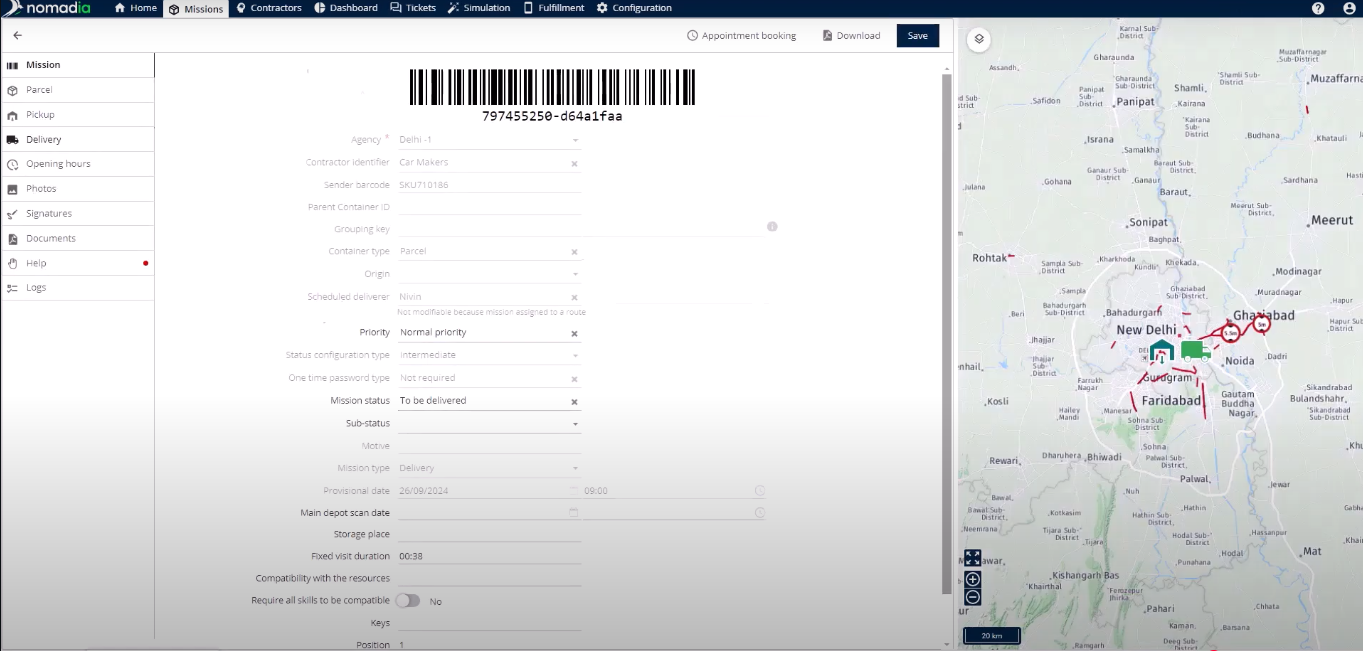Click the Grouping key field
The image size is (1363, 651).
click(580, 229)
